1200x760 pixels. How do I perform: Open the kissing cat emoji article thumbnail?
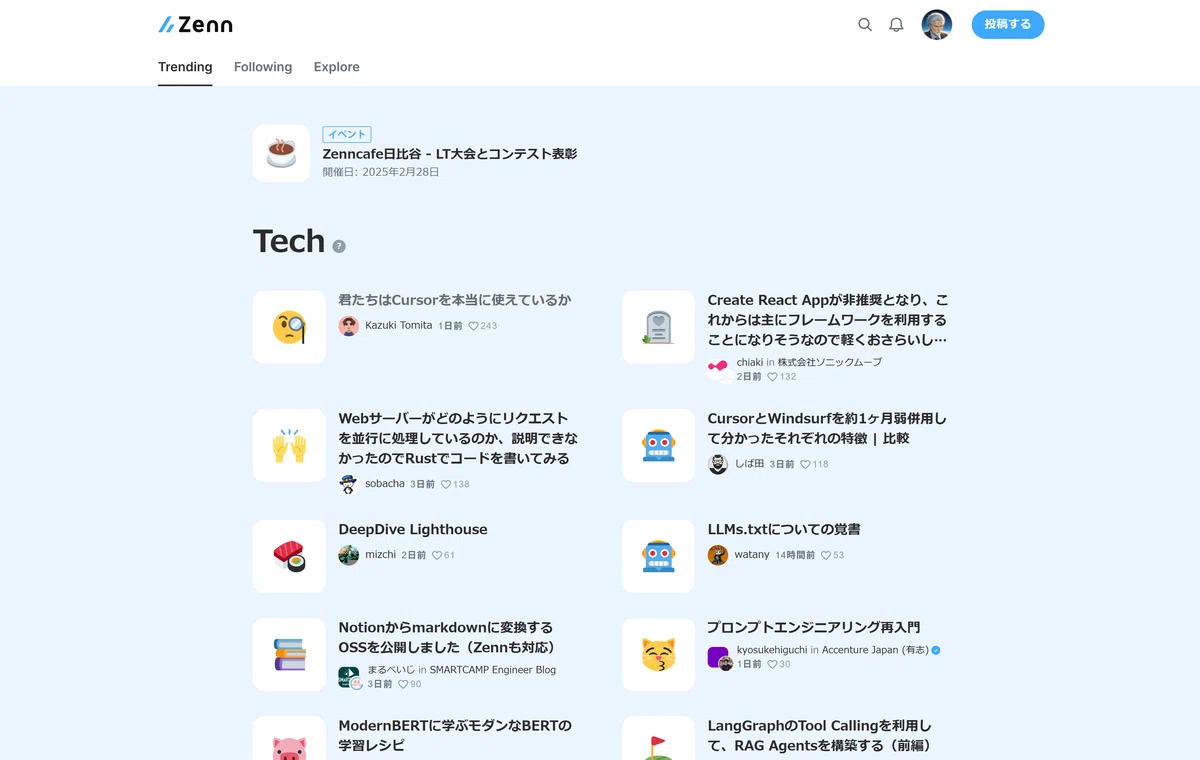tap(658, 654)
